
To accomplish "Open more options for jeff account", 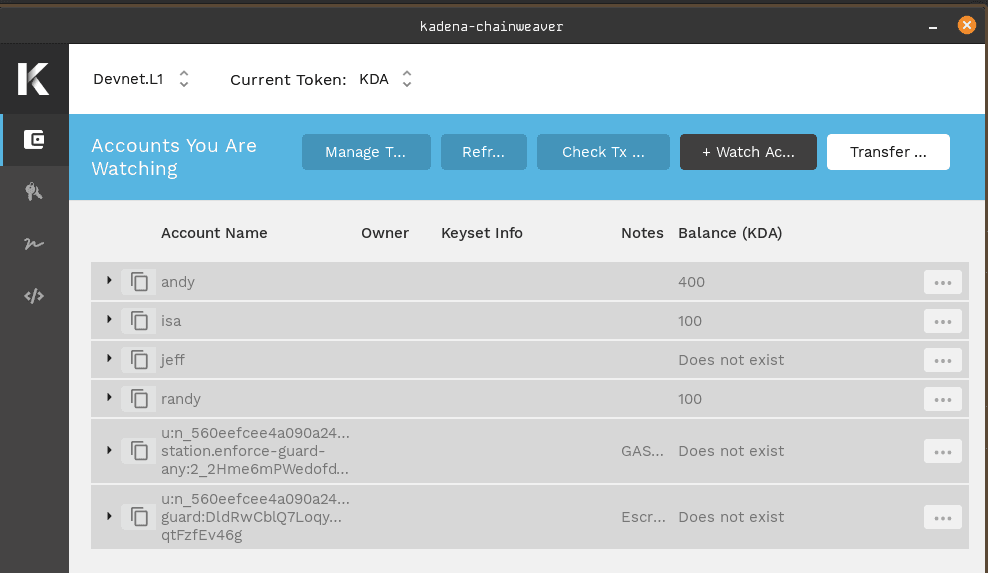I will 943,361.
